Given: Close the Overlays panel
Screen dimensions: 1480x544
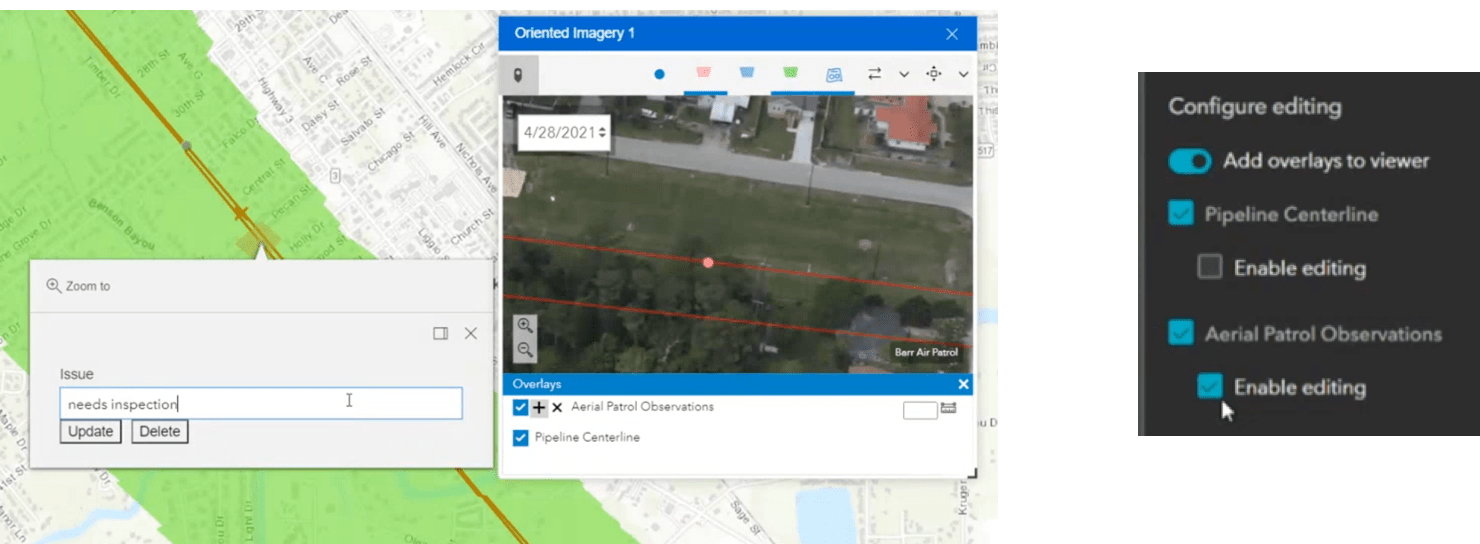Looking at the screenshot, I should pos(963,384).
